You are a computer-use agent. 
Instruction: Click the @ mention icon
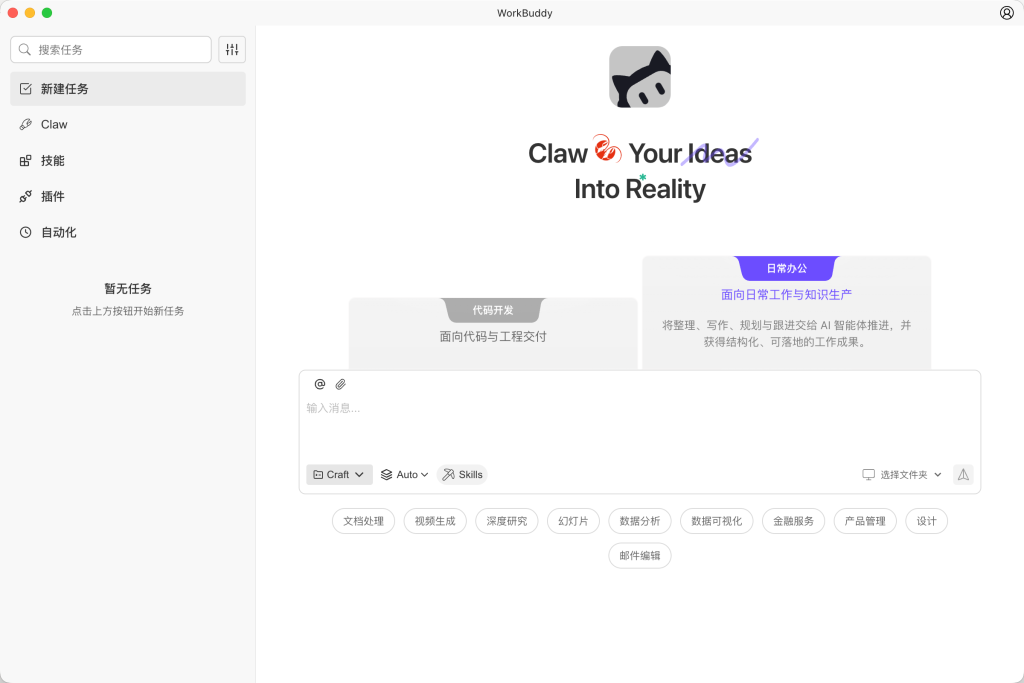click(320, 384)
